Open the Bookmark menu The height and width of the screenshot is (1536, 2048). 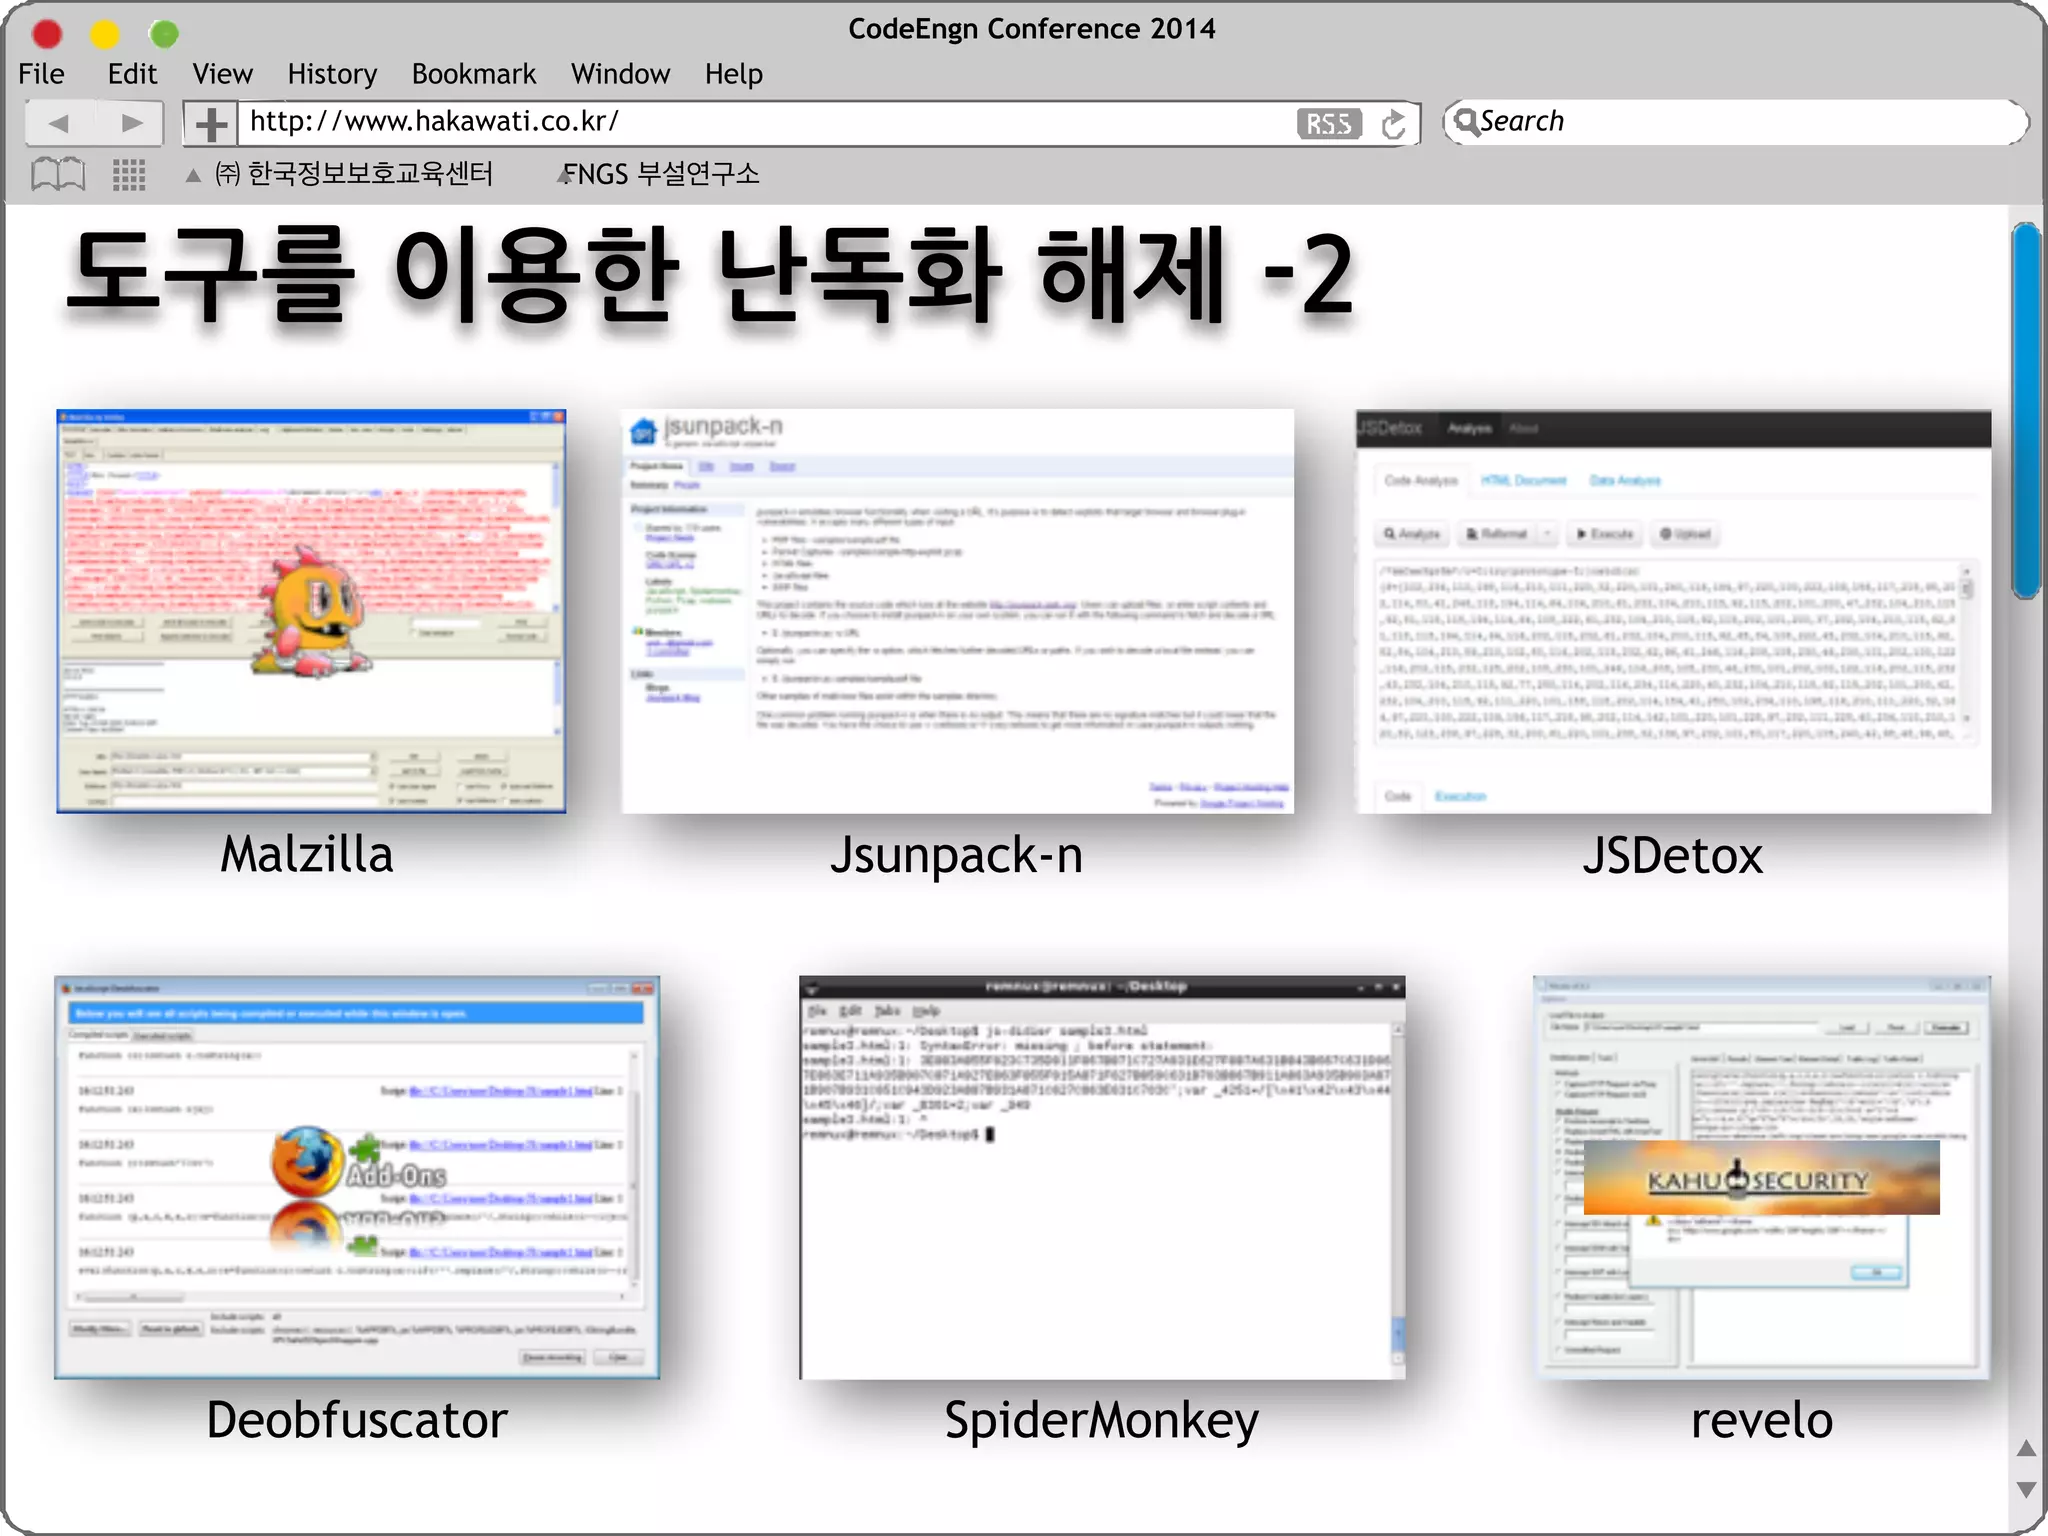click(474, 74)
